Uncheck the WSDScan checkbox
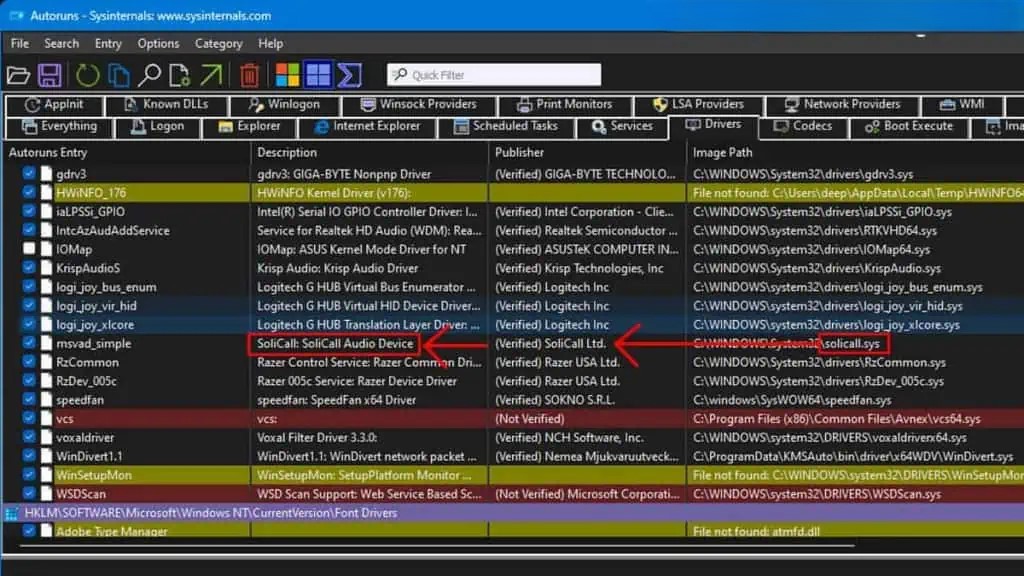 [x=29, y=494]
